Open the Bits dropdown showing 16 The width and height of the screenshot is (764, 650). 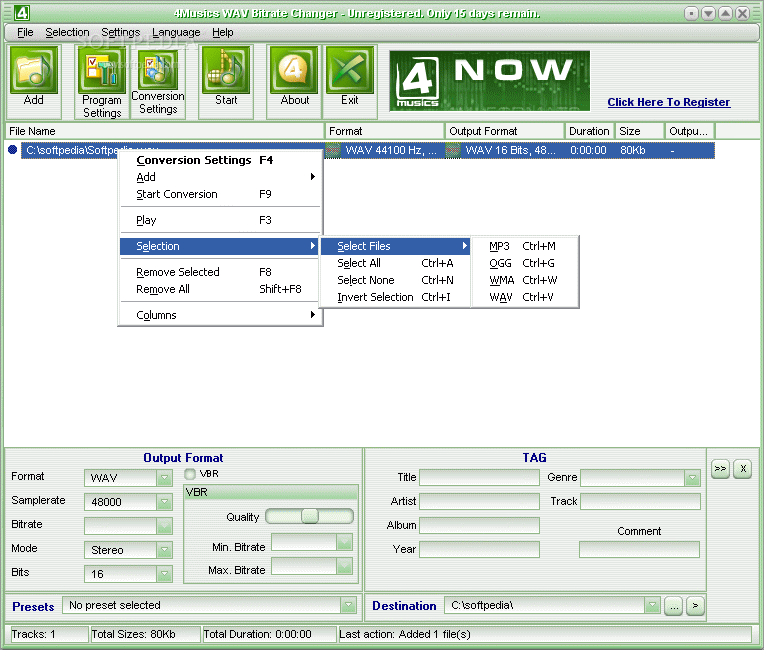[x=164, y=574]
